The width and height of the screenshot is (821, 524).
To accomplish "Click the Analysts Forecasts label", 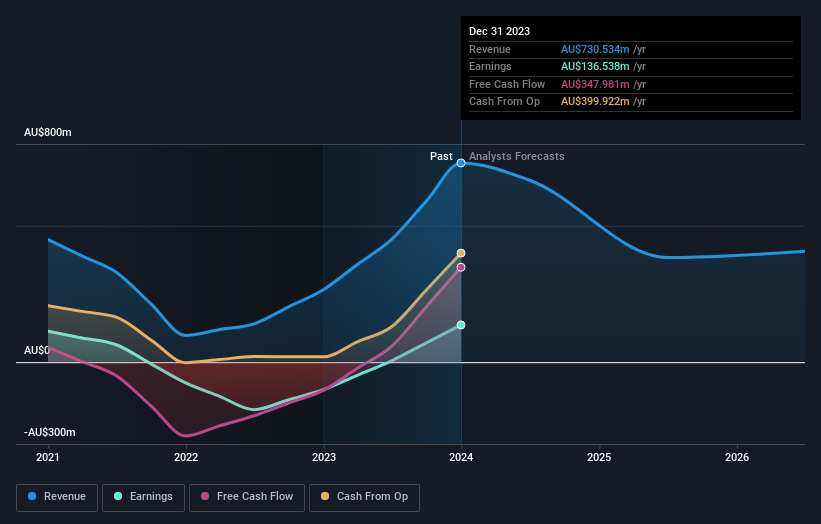I will click(517, 156).
